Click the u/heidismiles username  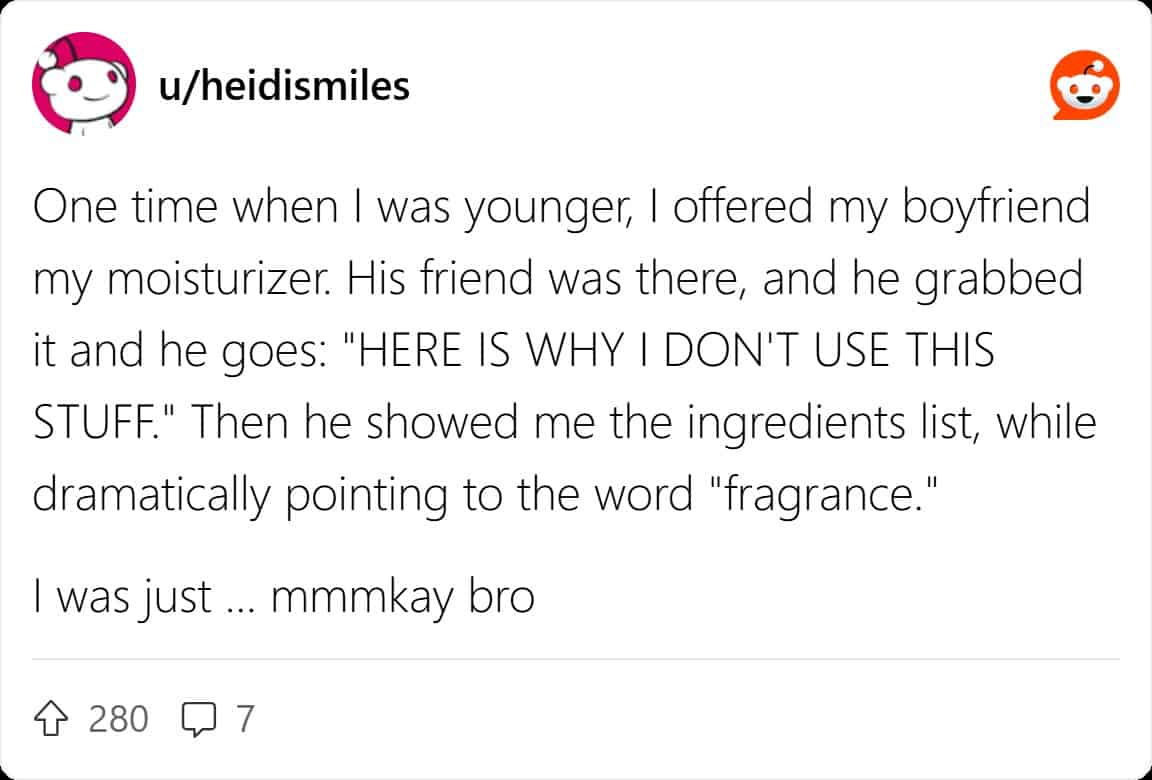(x=284, y=86)
